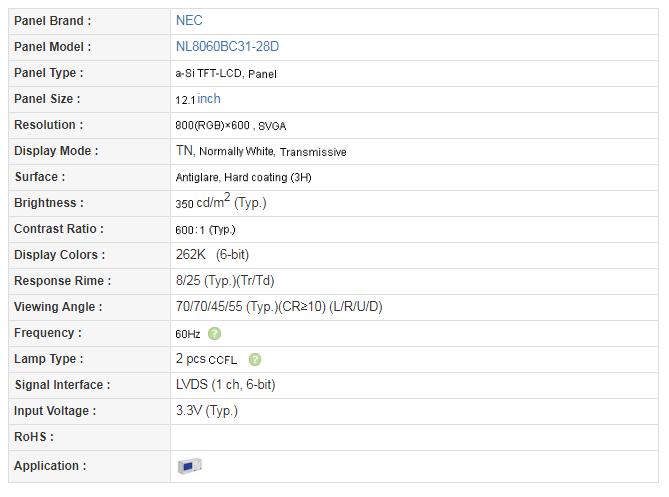Select the 'Viewing Angle :' label
669x497 pixels.
(58, 307)
